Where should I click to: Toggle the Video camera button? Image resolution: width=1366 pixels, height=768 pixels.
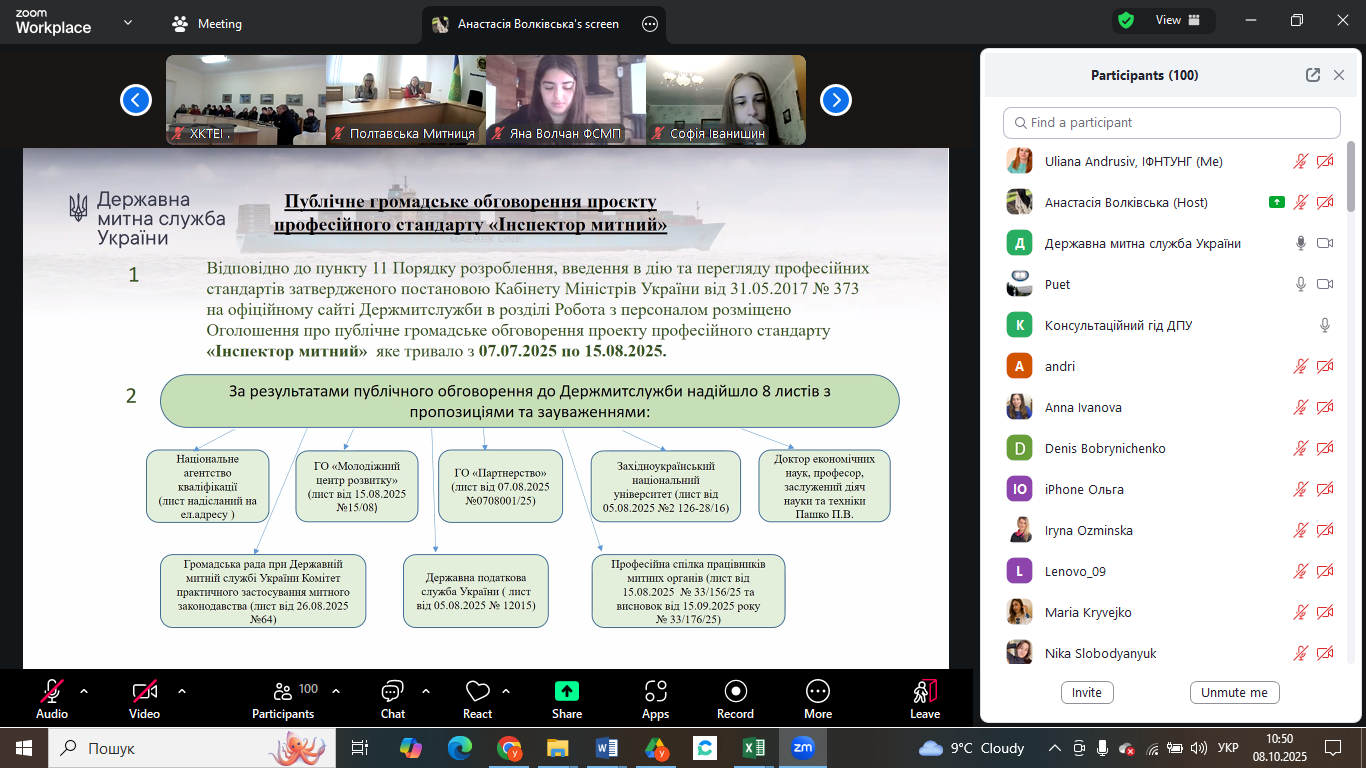(x=144, y=692)
